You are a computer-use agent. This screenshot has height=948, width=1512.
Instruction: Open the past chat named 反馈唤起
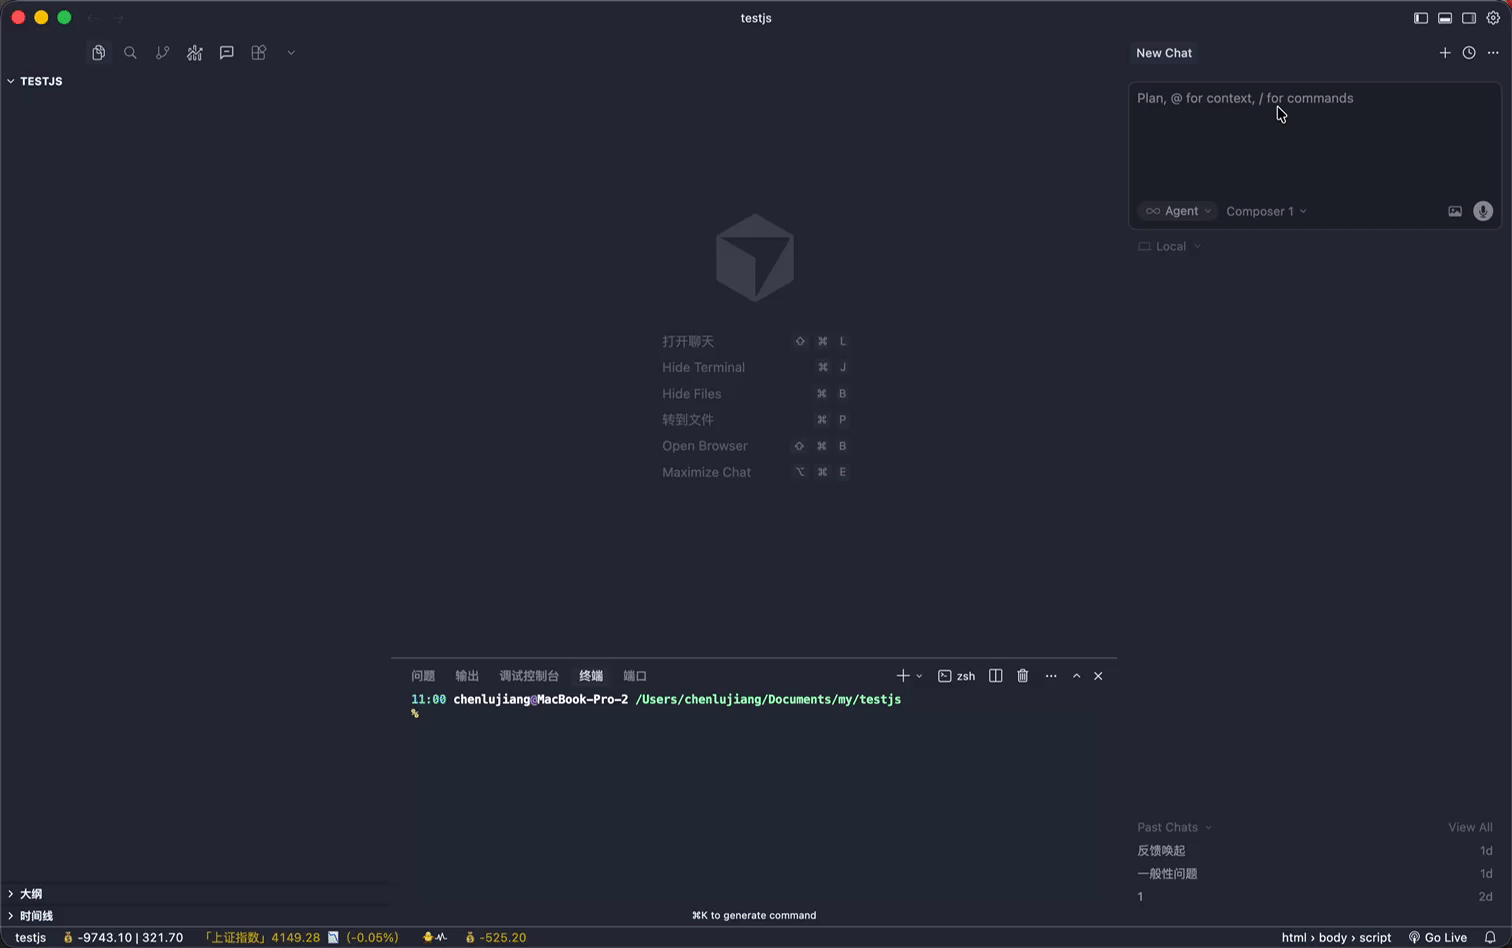click(1160, 850)
